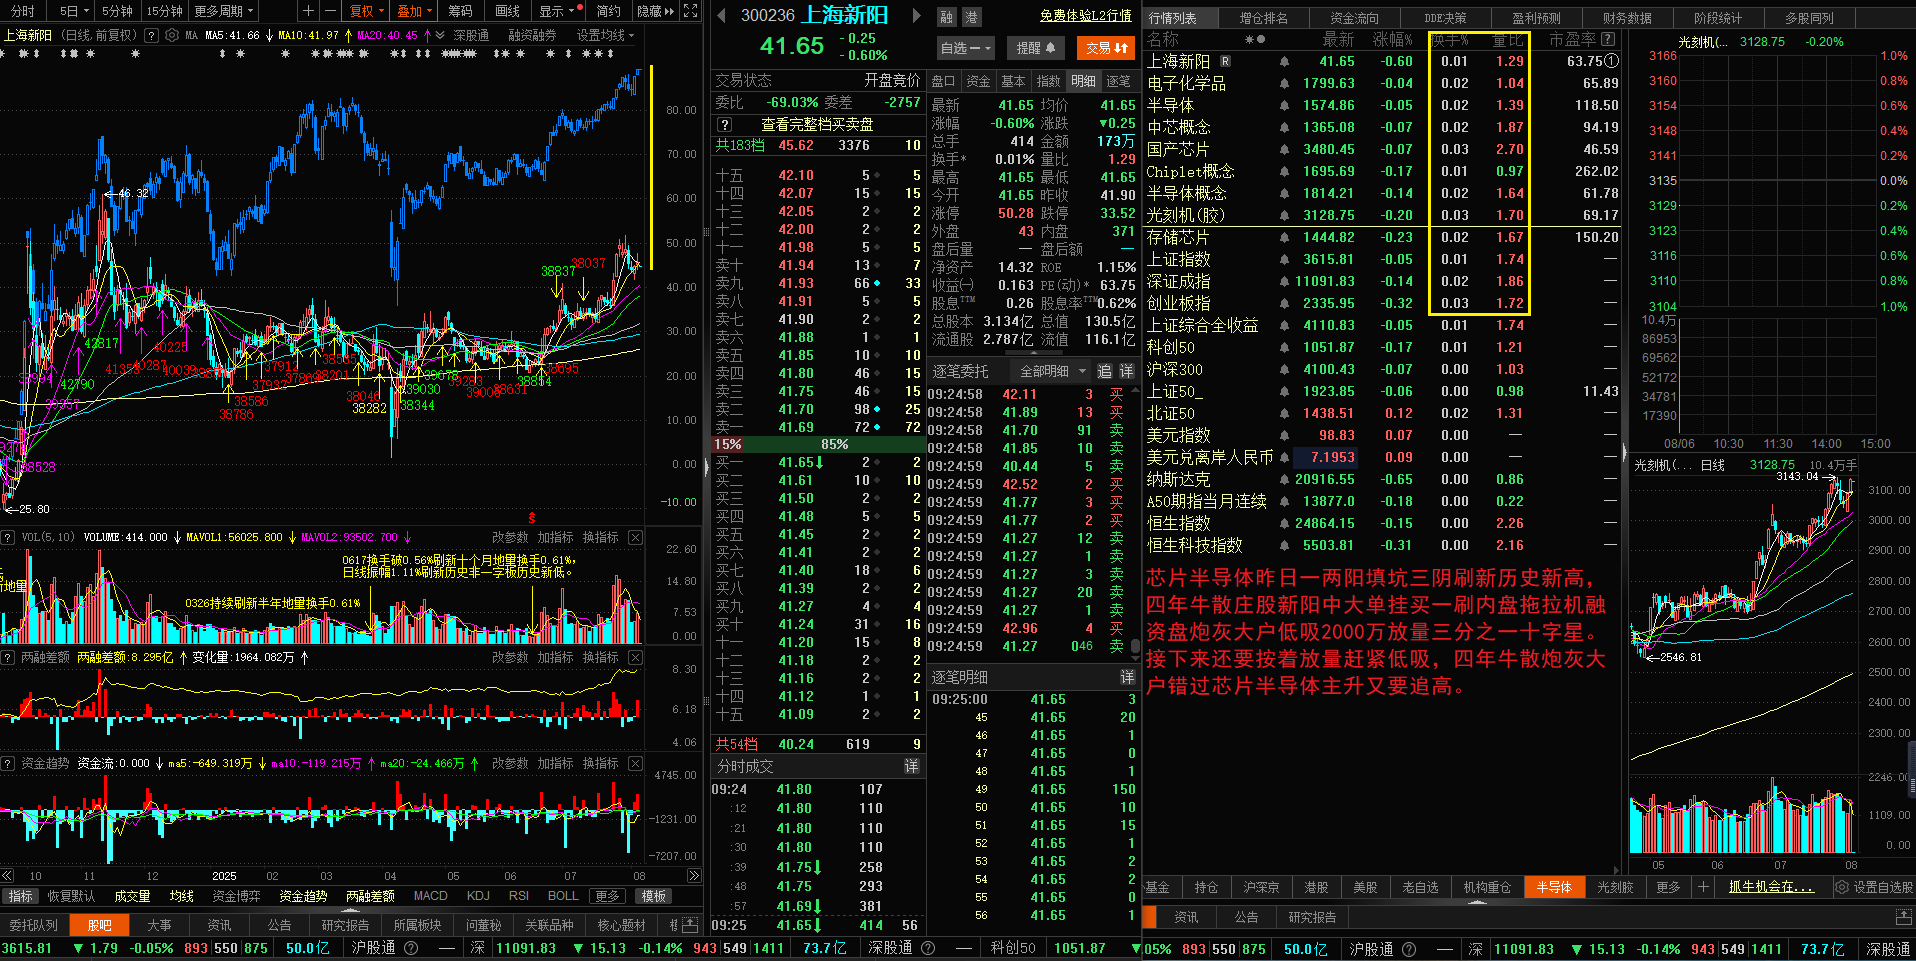Toggle 5分钟 chart period
Screen dimensions: 1916x961
(117, 11)
